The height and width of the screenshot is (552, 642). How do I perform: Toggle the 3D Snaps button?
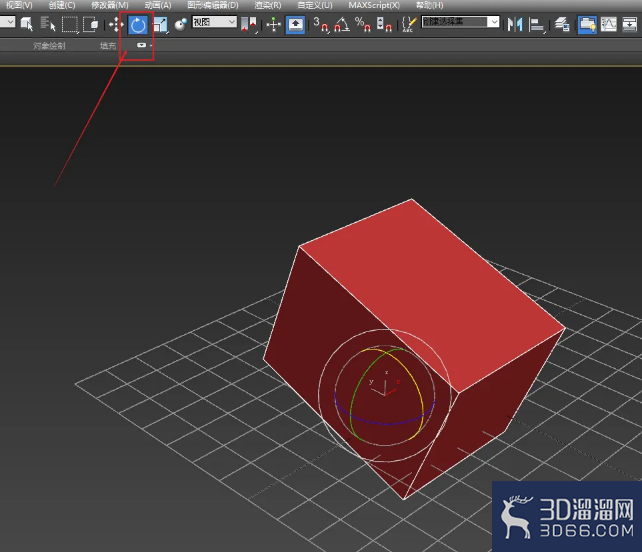[x=321, y=24]
